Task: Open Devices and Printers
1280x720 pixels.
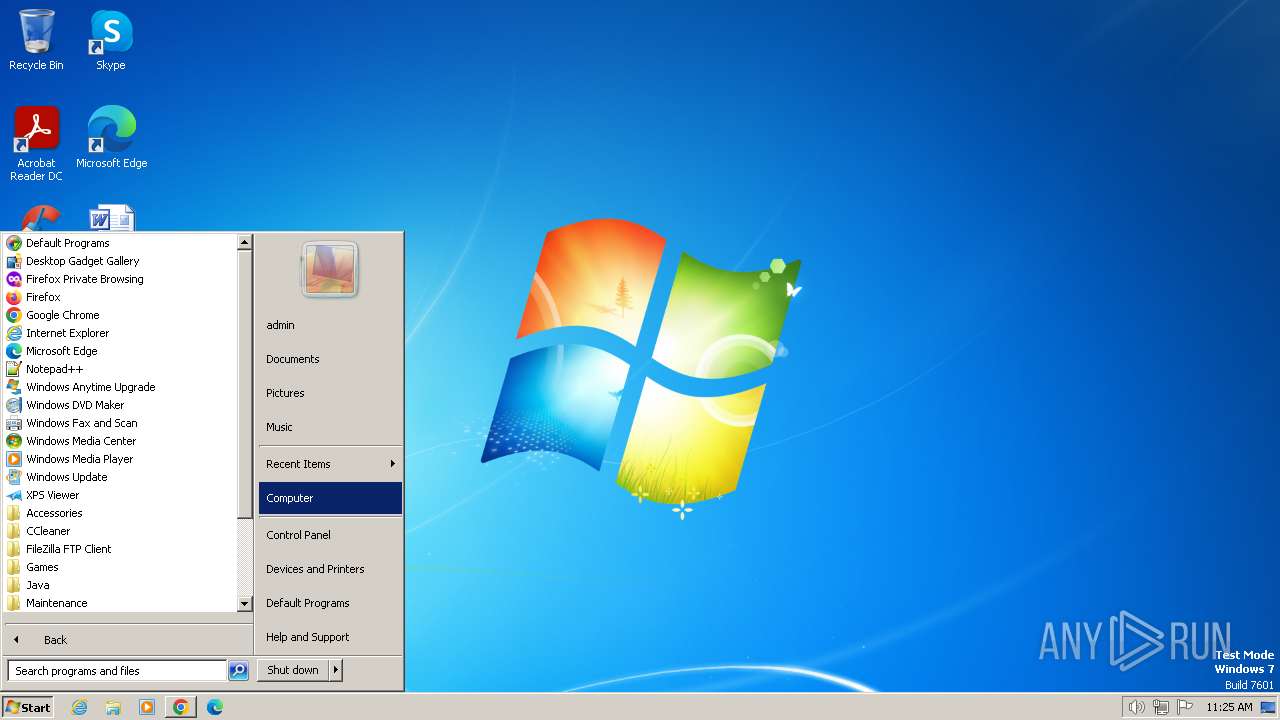Action: [x=330, y=569]
